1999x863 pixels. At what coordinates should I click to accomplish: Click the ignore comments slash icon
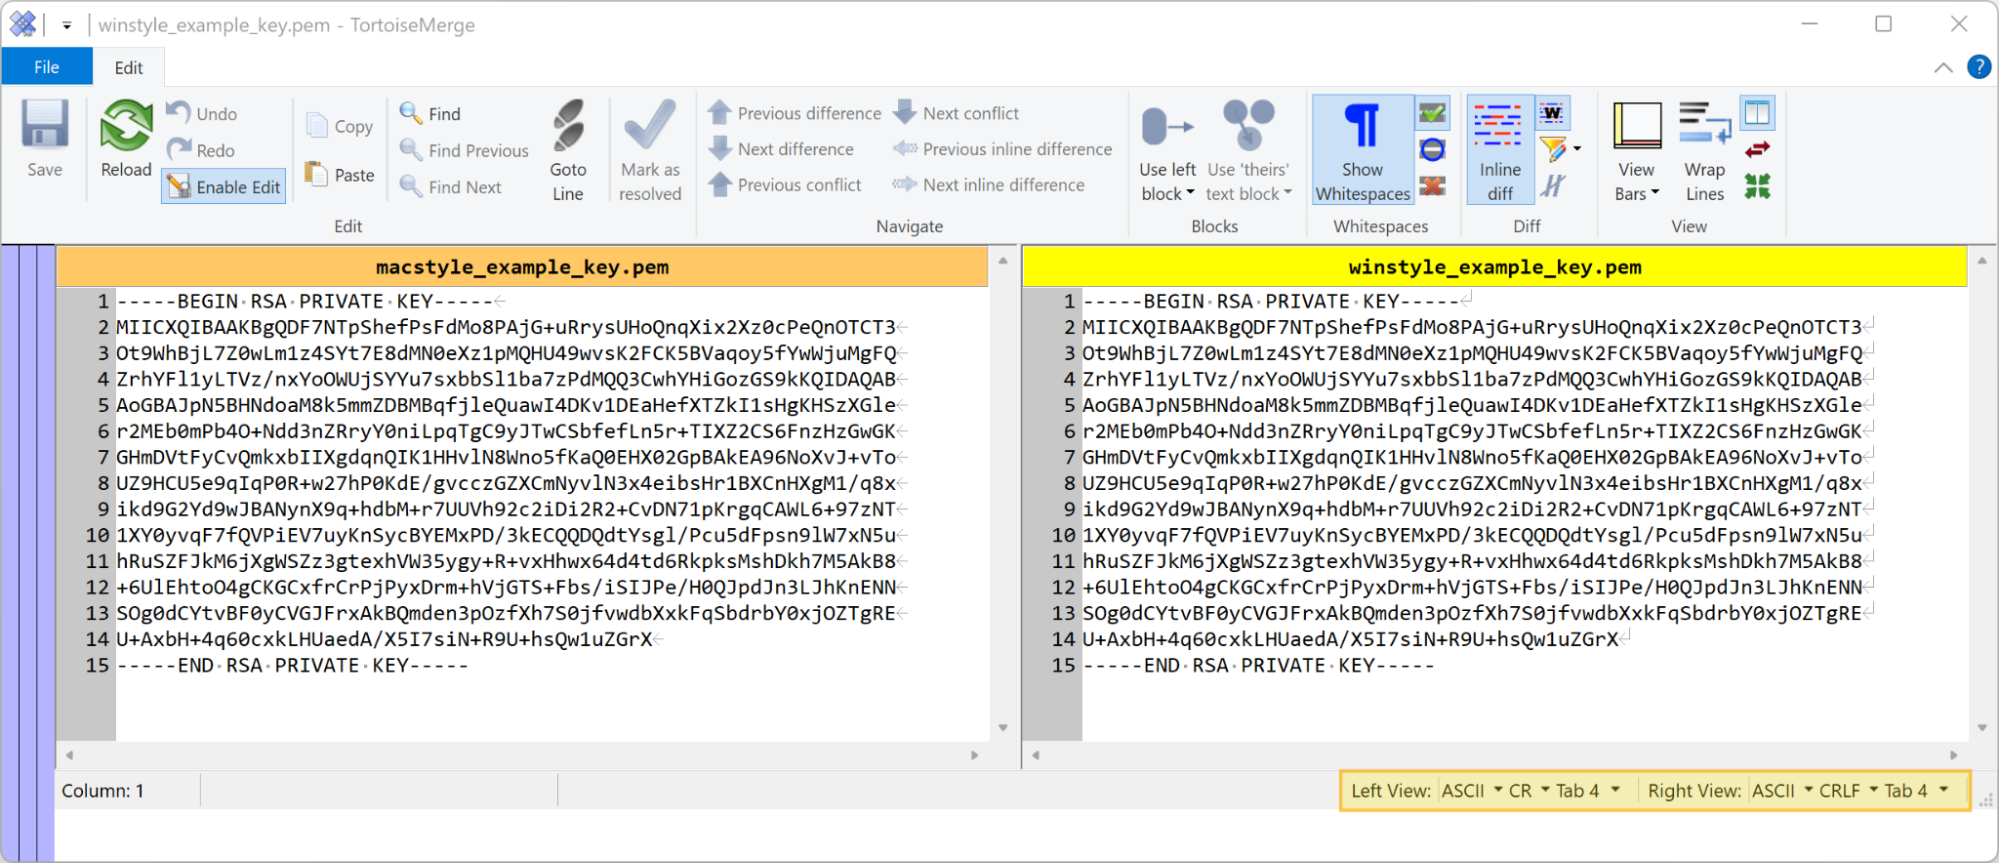click(1552, 186)
